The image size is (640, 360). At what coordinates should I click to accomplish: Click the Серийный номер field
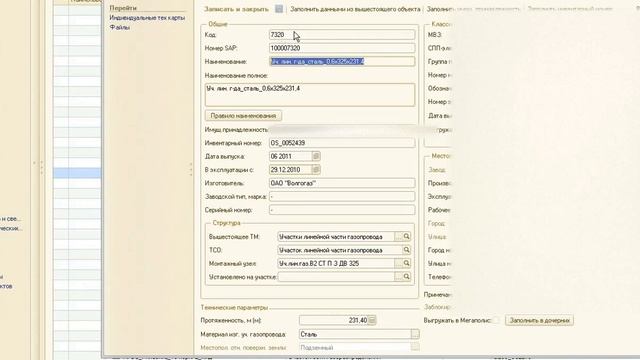[x=342, y=210]
